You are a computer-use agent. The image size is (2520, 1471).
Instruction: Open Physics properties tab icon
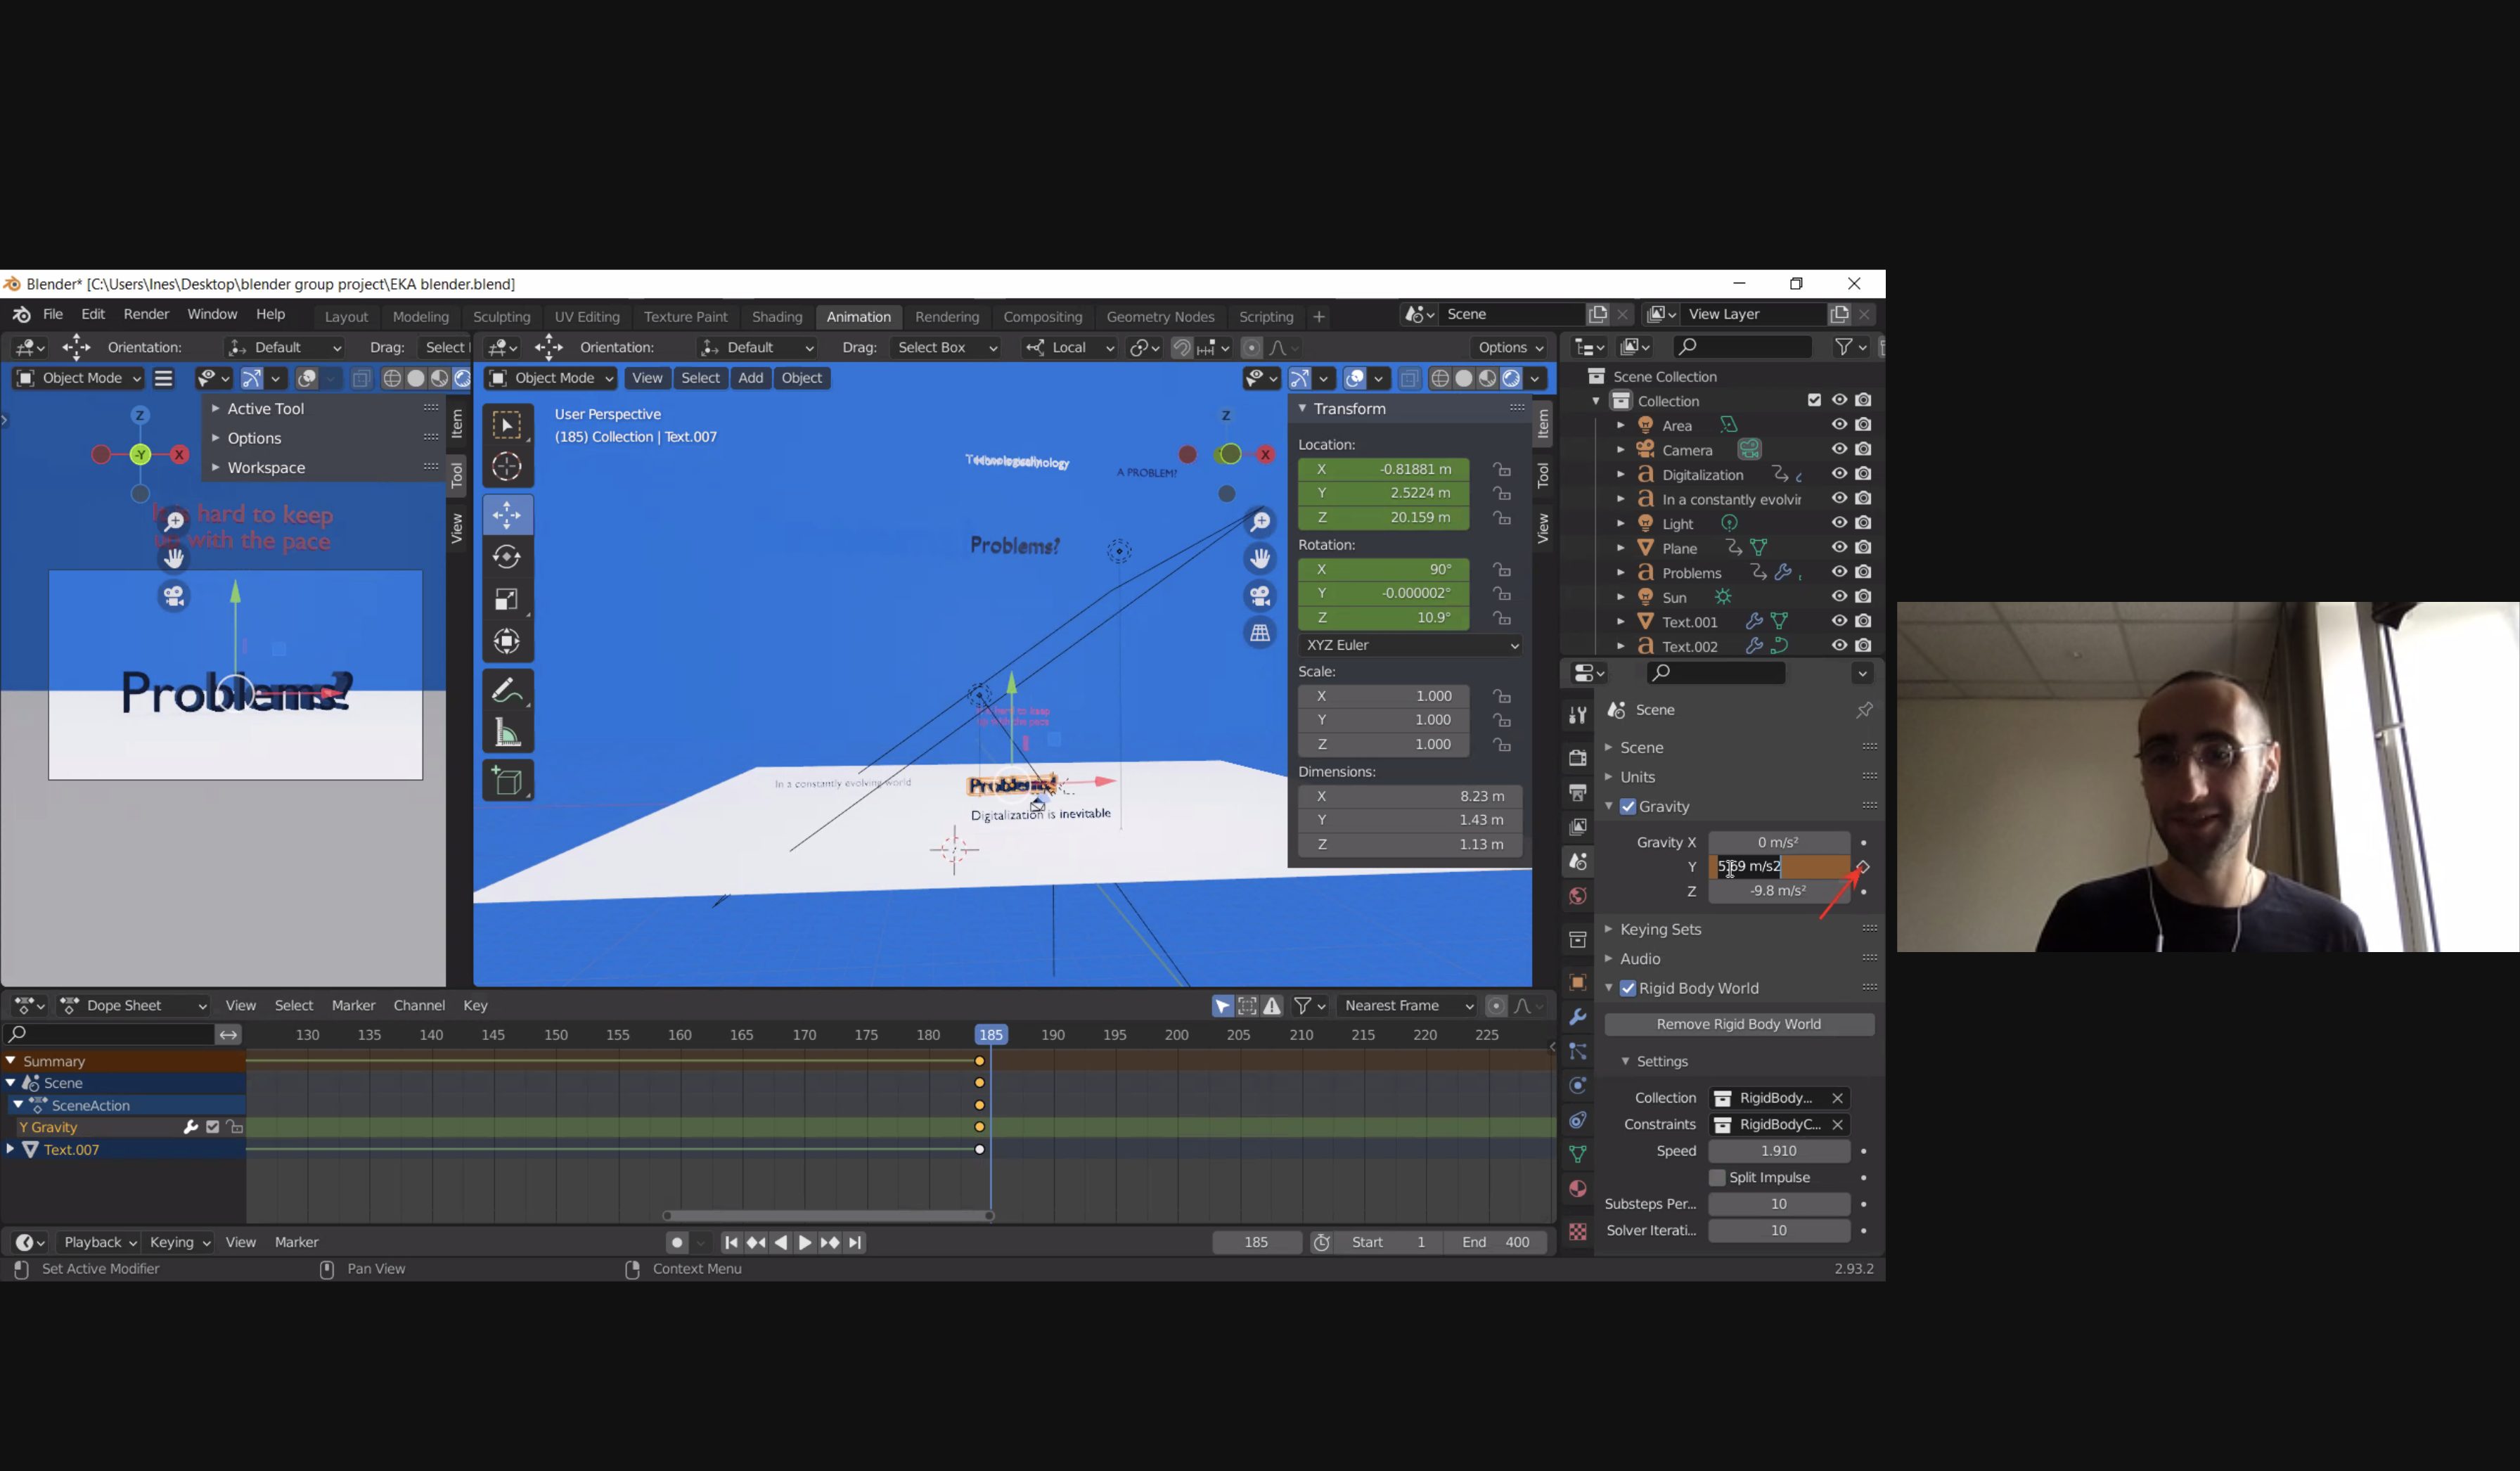coord(1578,1086)
